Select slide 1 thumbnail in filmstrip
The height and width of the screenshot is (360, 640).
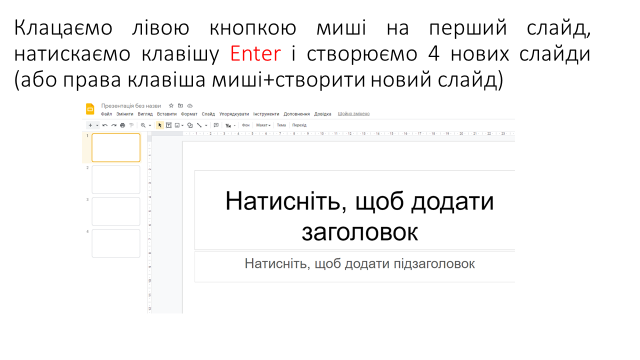(116, 147)
